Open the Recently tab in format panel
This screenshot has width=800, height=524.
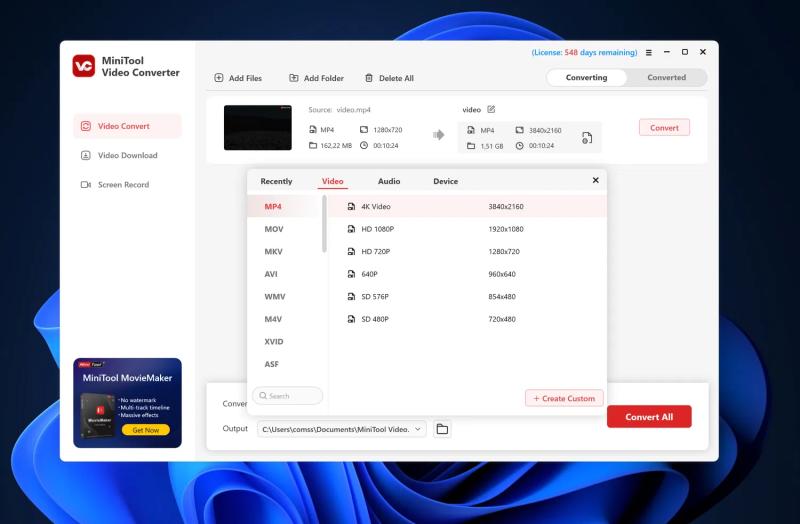[x=276, y=181]
